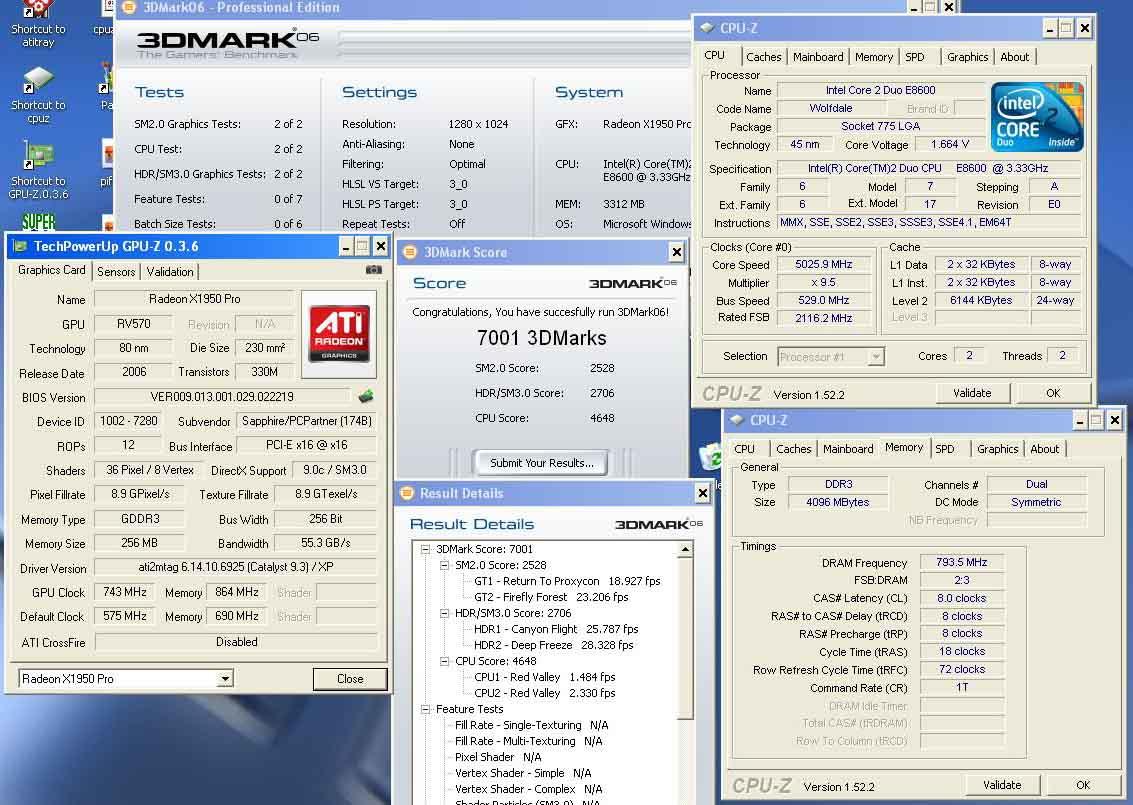Click the Core Speed 5025.9 MHz value
1133x805 pixels.
coord(824,264)
